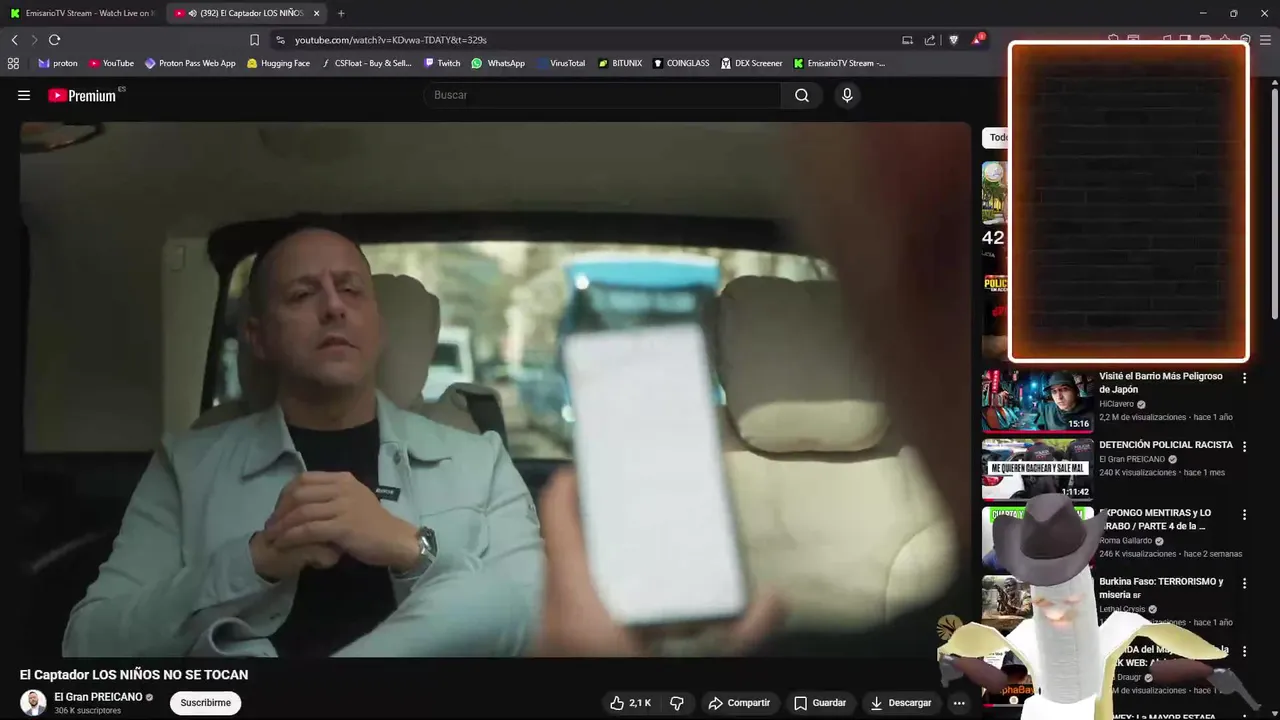Click the magnifying glass search button
The width and height of the screenshot is (1280, 720).
[802, 95]
